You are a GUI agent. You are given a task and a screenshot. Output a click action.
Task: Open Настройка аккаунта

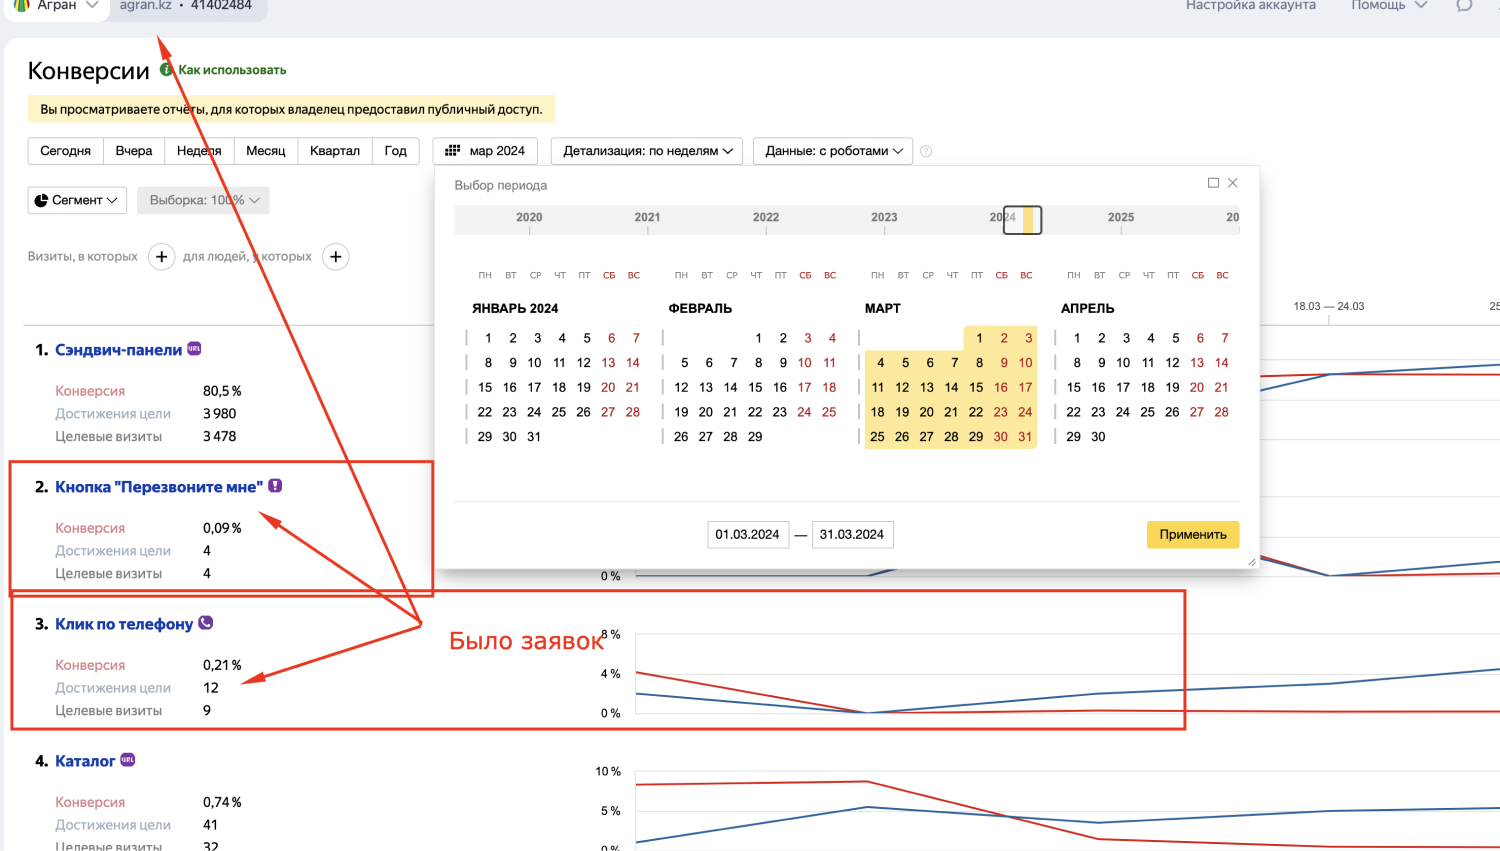coord(1251,6)
